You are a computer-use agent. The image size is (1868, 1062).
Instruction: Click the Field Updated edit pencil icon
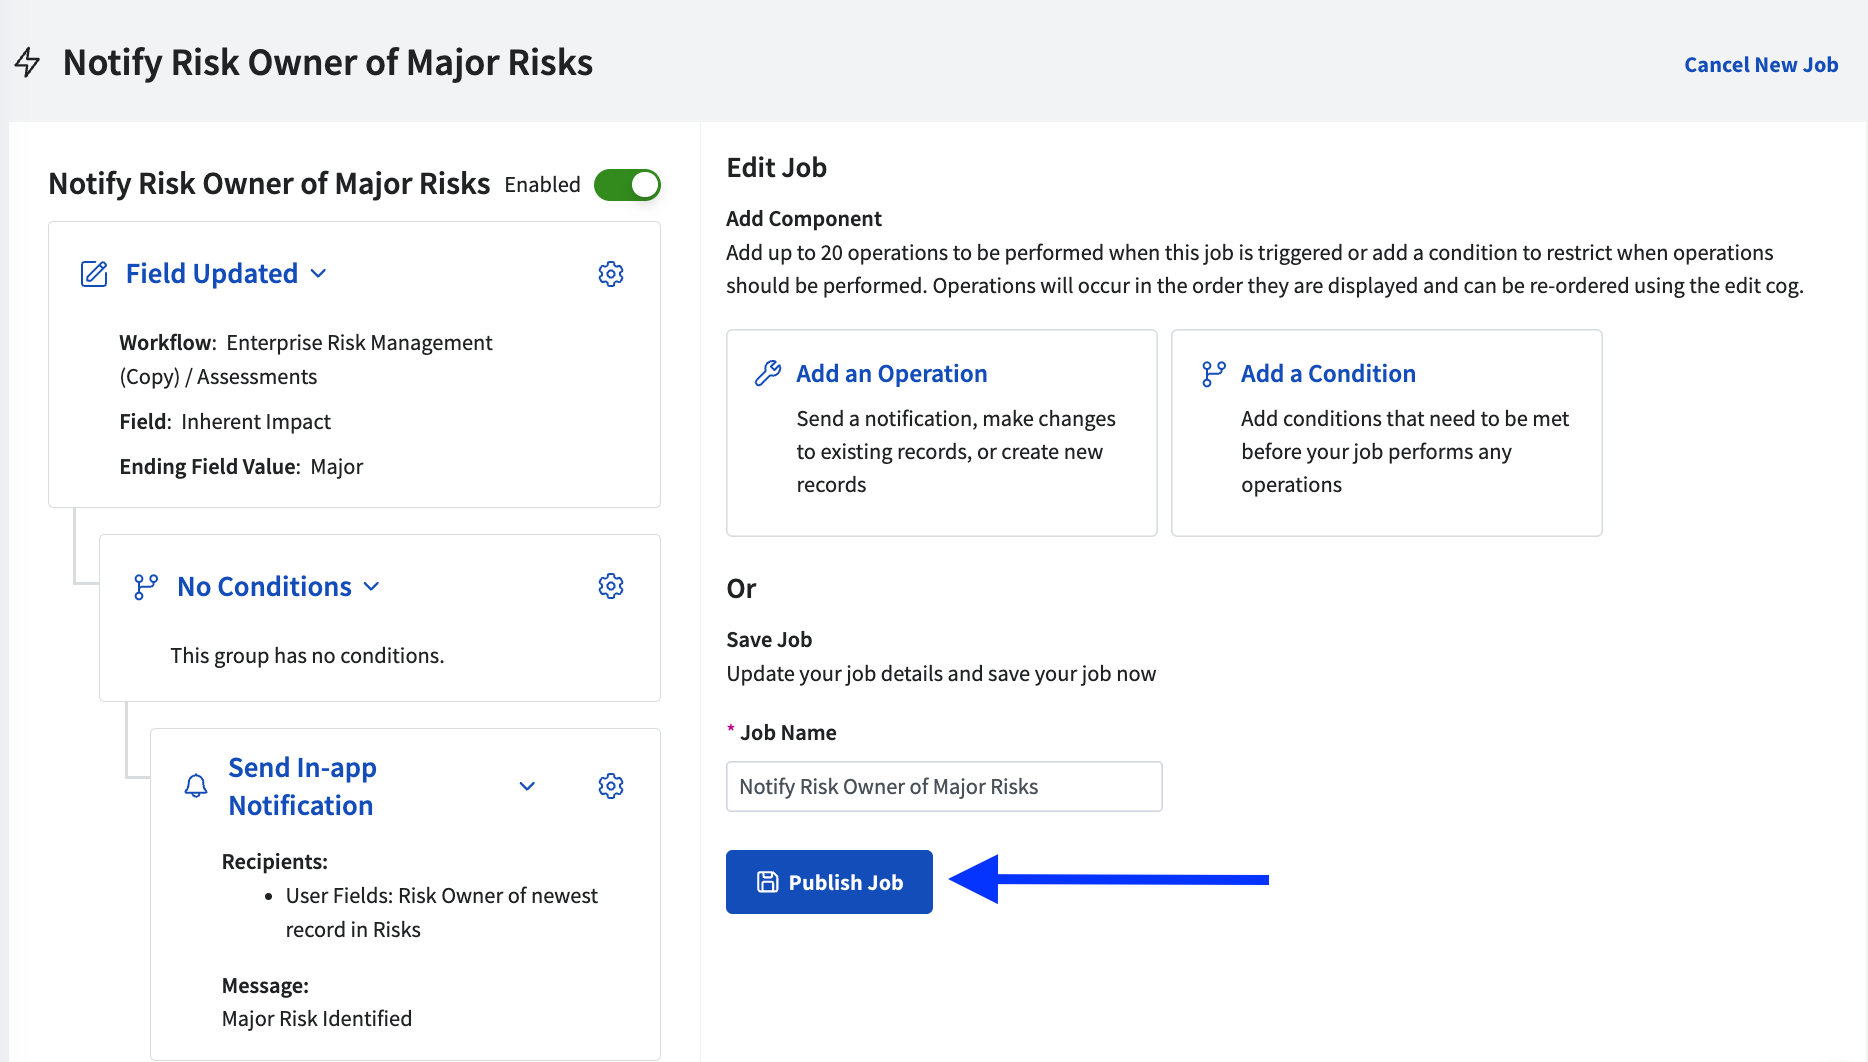tap(94, 274)
